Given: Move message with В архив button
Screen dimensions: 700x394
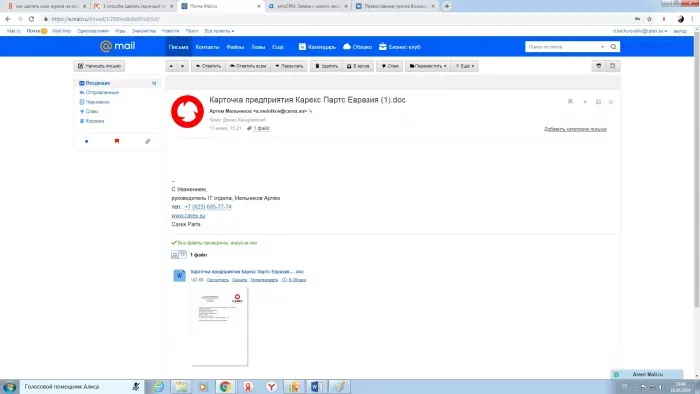Looking at the screenshot, I should tap(358, 66).
